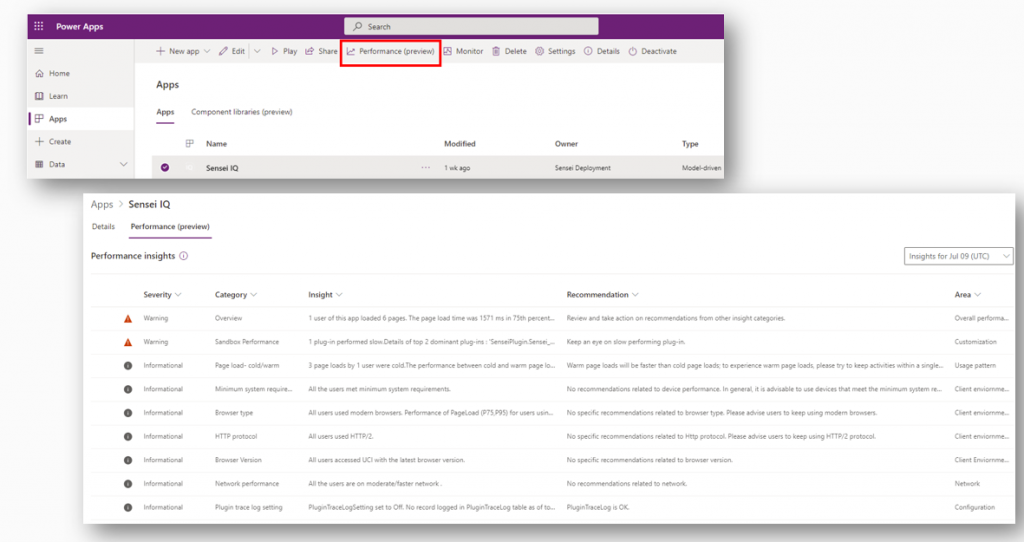
Task: Expand the Data section in sidebar
Action: [123, 165]
